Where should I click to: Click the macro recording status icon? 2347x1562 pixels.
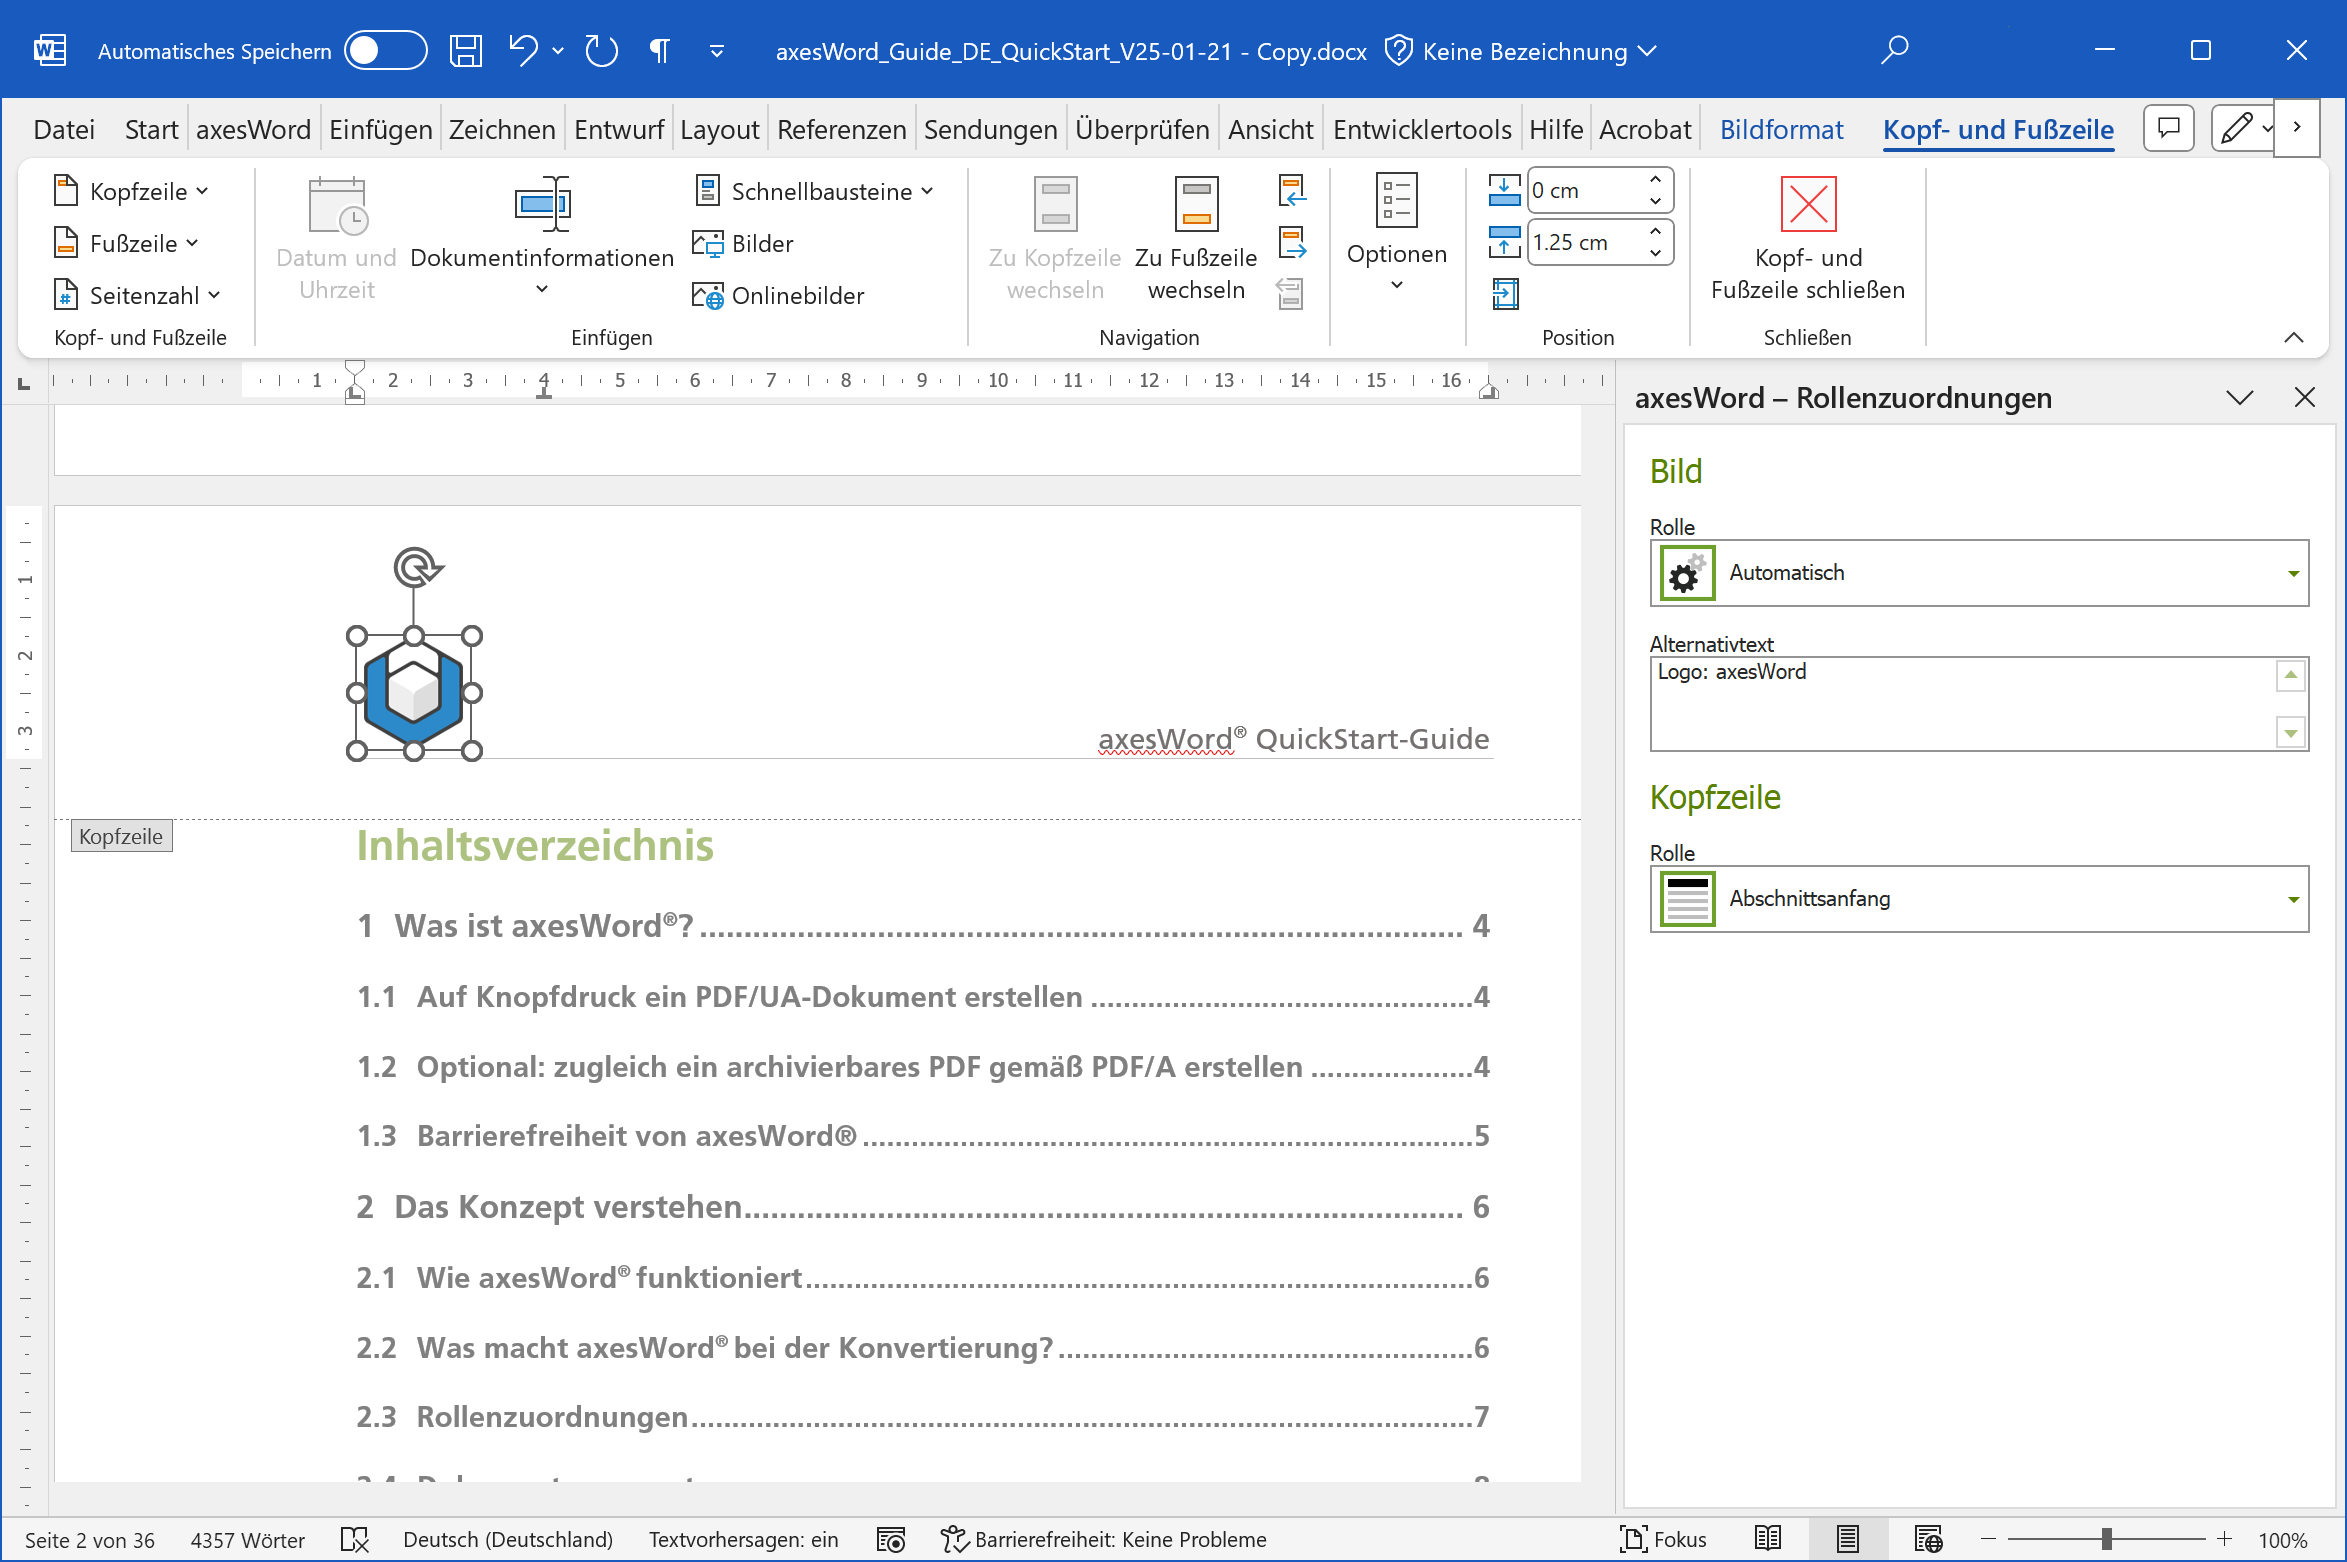pyautogui.click(x=890, y=1540)
